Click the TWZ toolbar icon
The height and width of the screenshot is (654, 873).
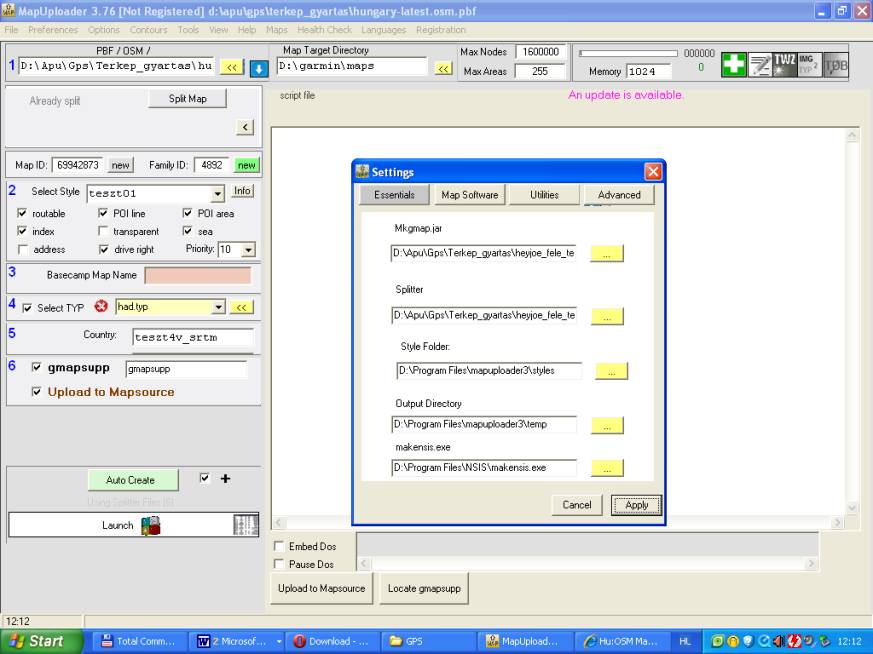pos(784,65)
